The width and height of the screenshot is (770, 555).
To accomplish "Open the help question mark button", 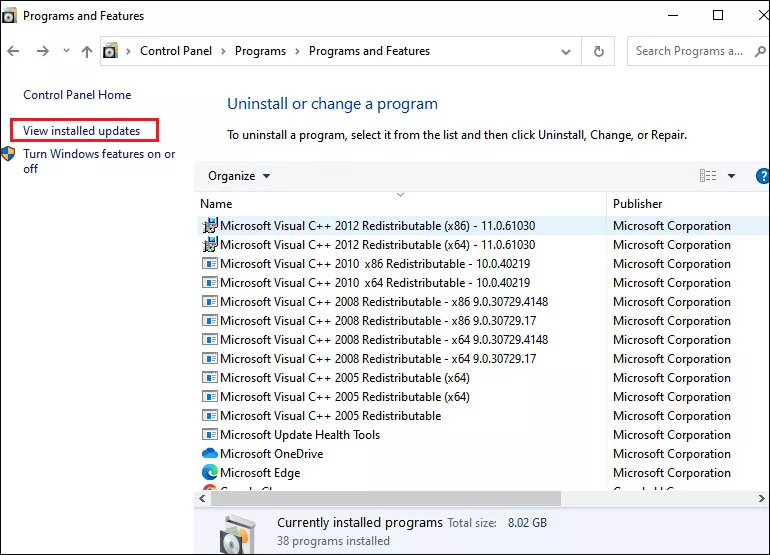I will 763,176.
